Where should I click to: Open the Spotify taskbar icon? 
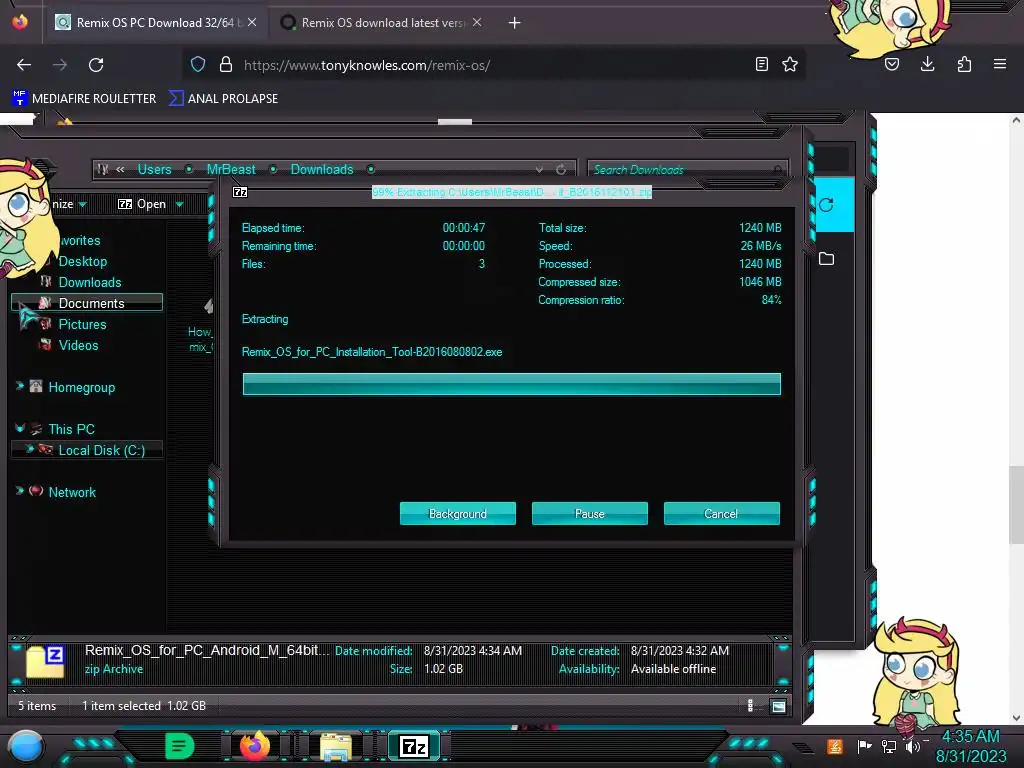(180, 746)
